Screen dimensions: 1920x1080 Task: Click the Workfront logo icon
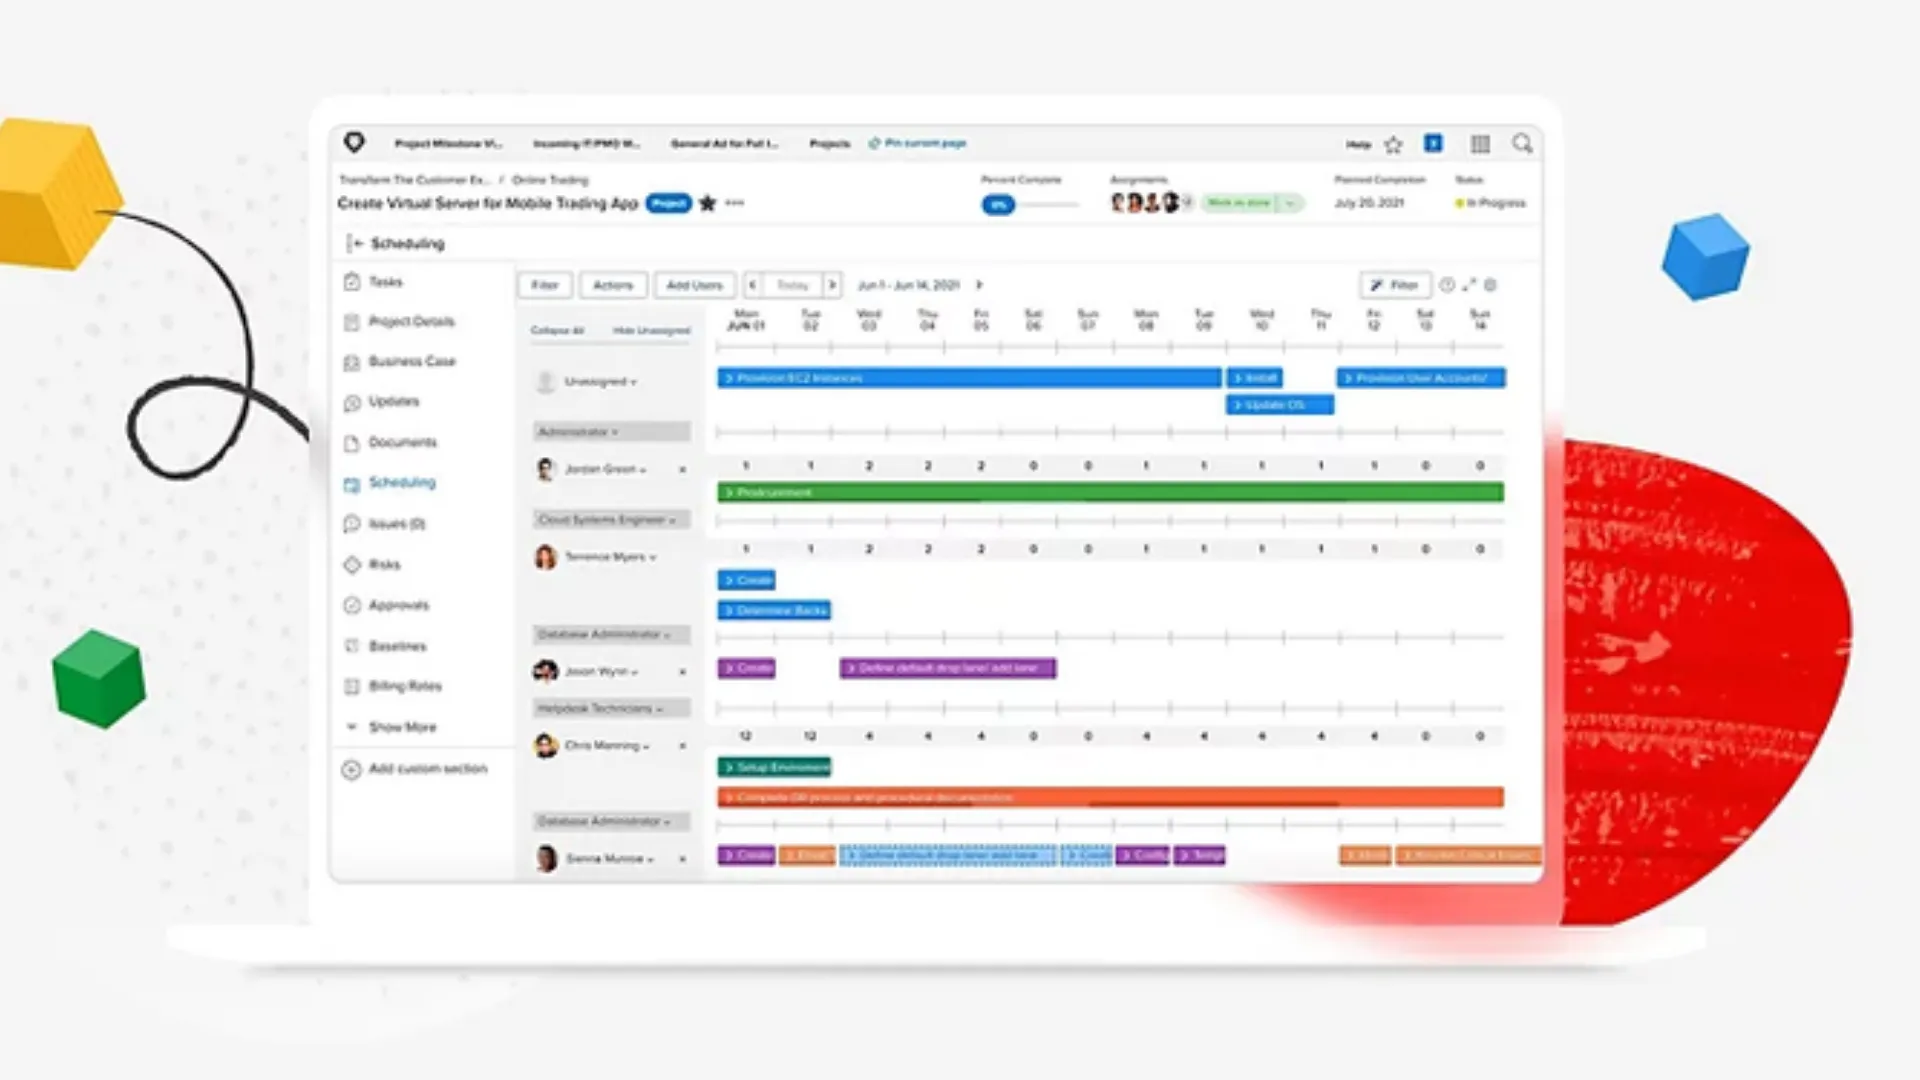[354, 143]
